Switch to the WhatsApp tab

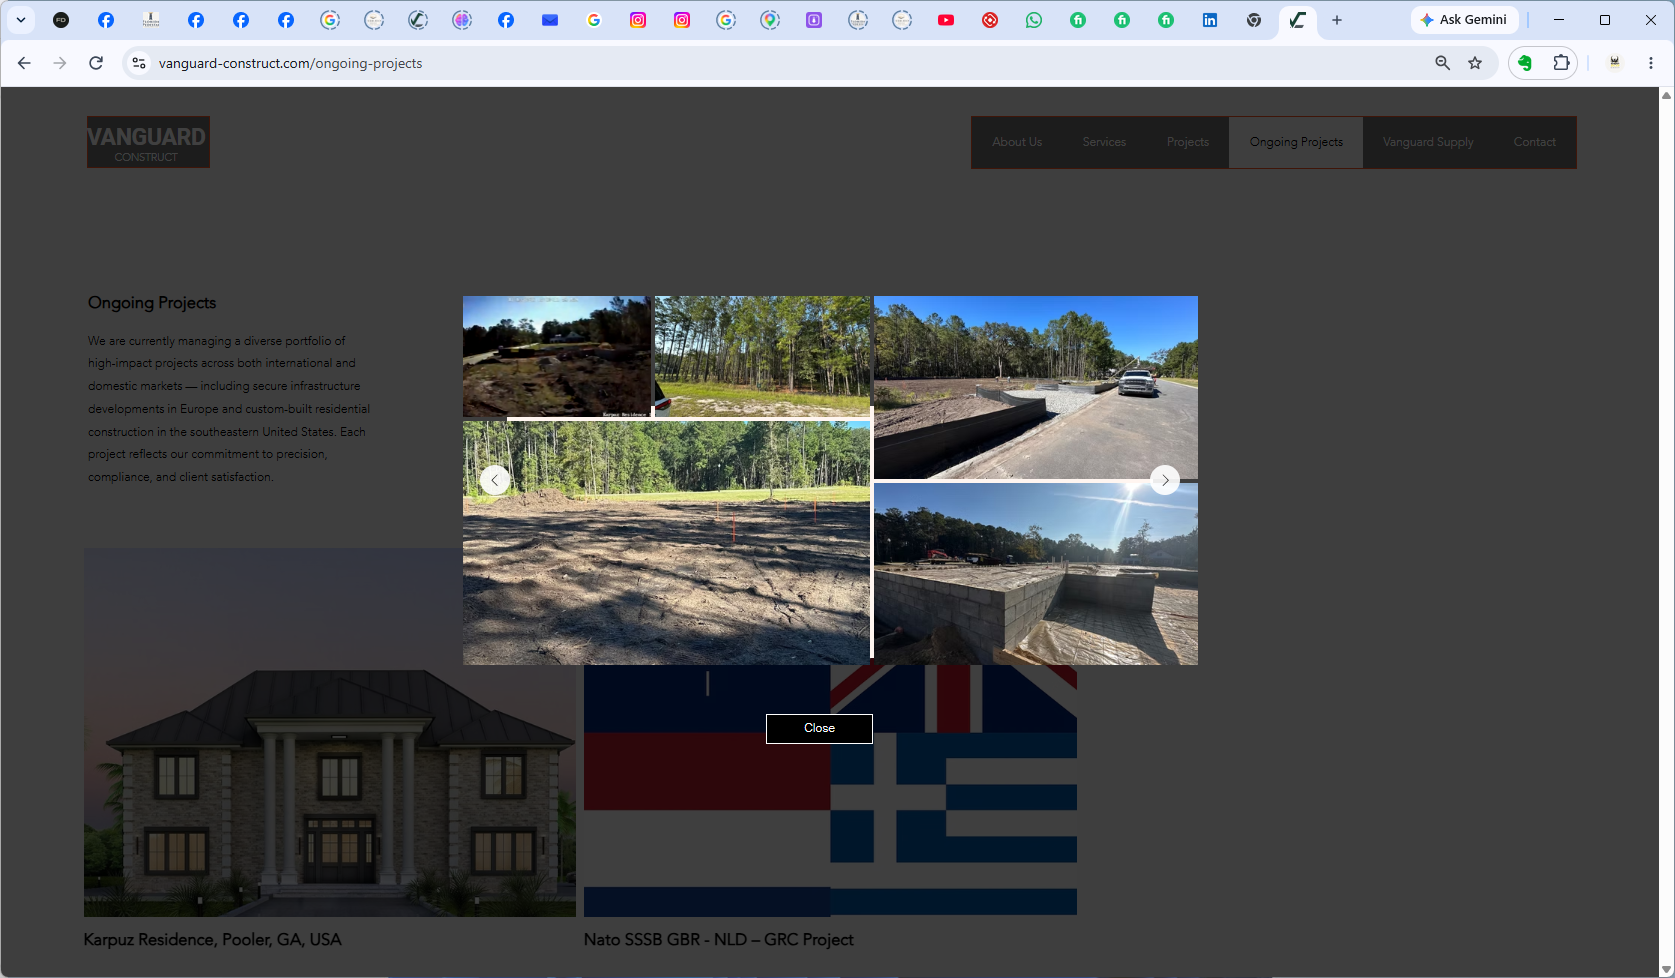[1034, 20]
